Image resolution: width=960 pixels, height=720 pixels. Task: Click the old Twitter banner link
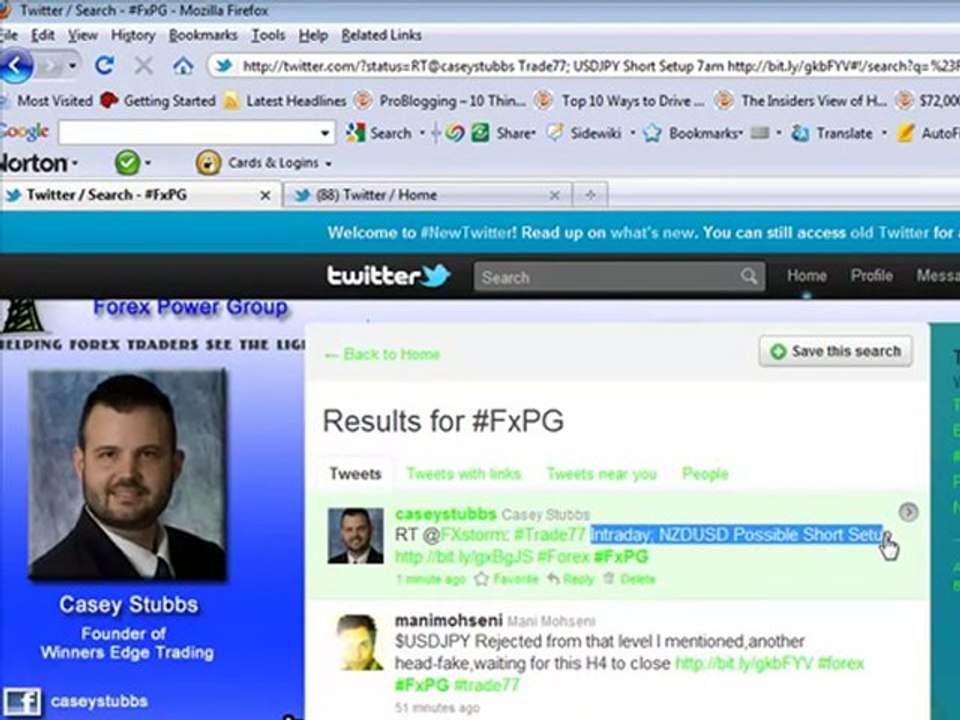tap(889, 233)
